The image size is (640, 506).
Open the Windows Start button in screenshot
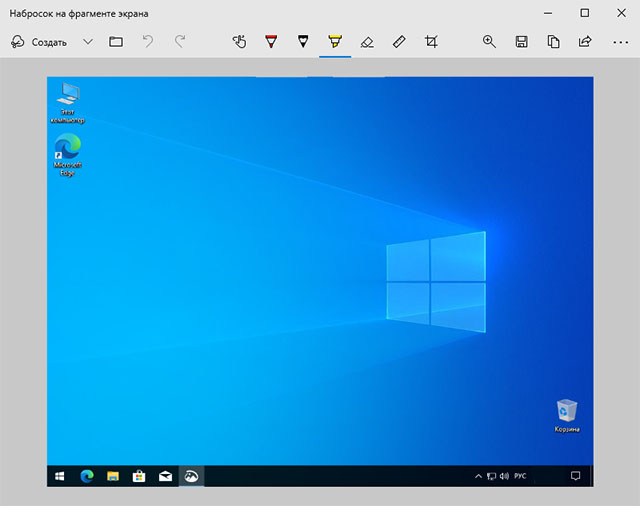pyautogui.click(x=60, y=476)
